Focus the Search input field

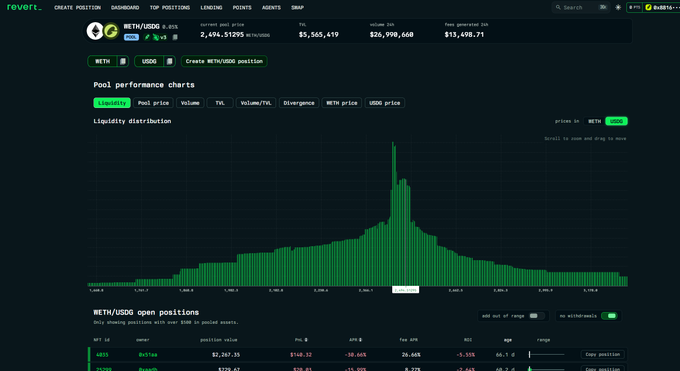point(581,7)
